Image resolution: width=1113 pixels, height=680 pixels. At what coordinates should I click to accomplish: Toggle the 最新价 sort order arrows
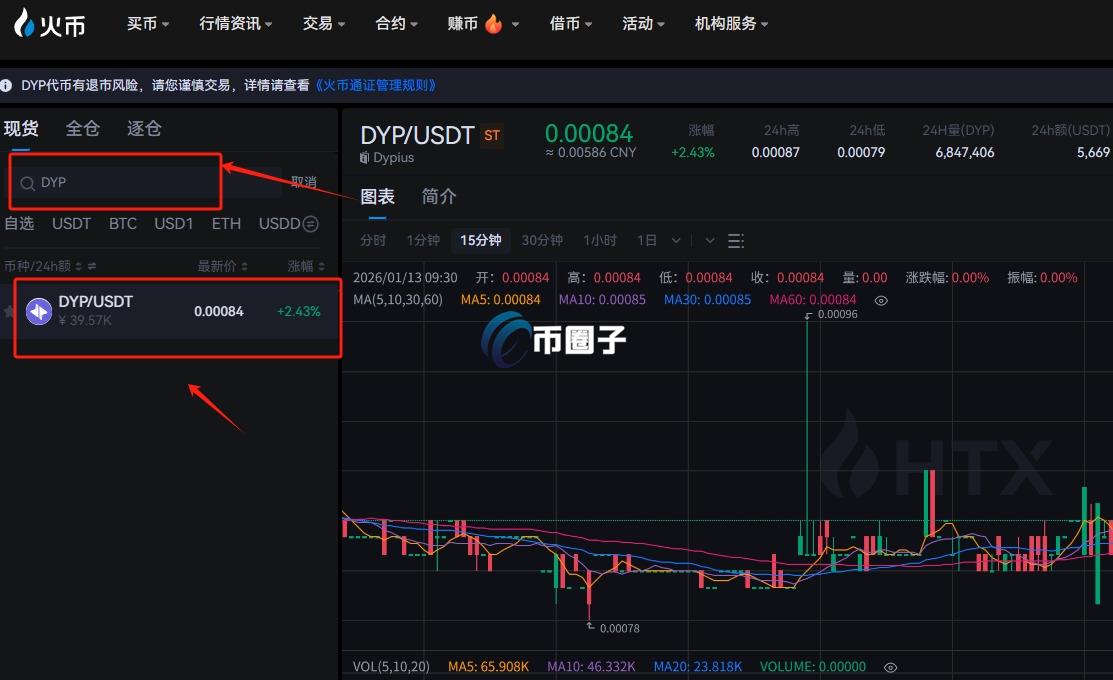(243, 265)
